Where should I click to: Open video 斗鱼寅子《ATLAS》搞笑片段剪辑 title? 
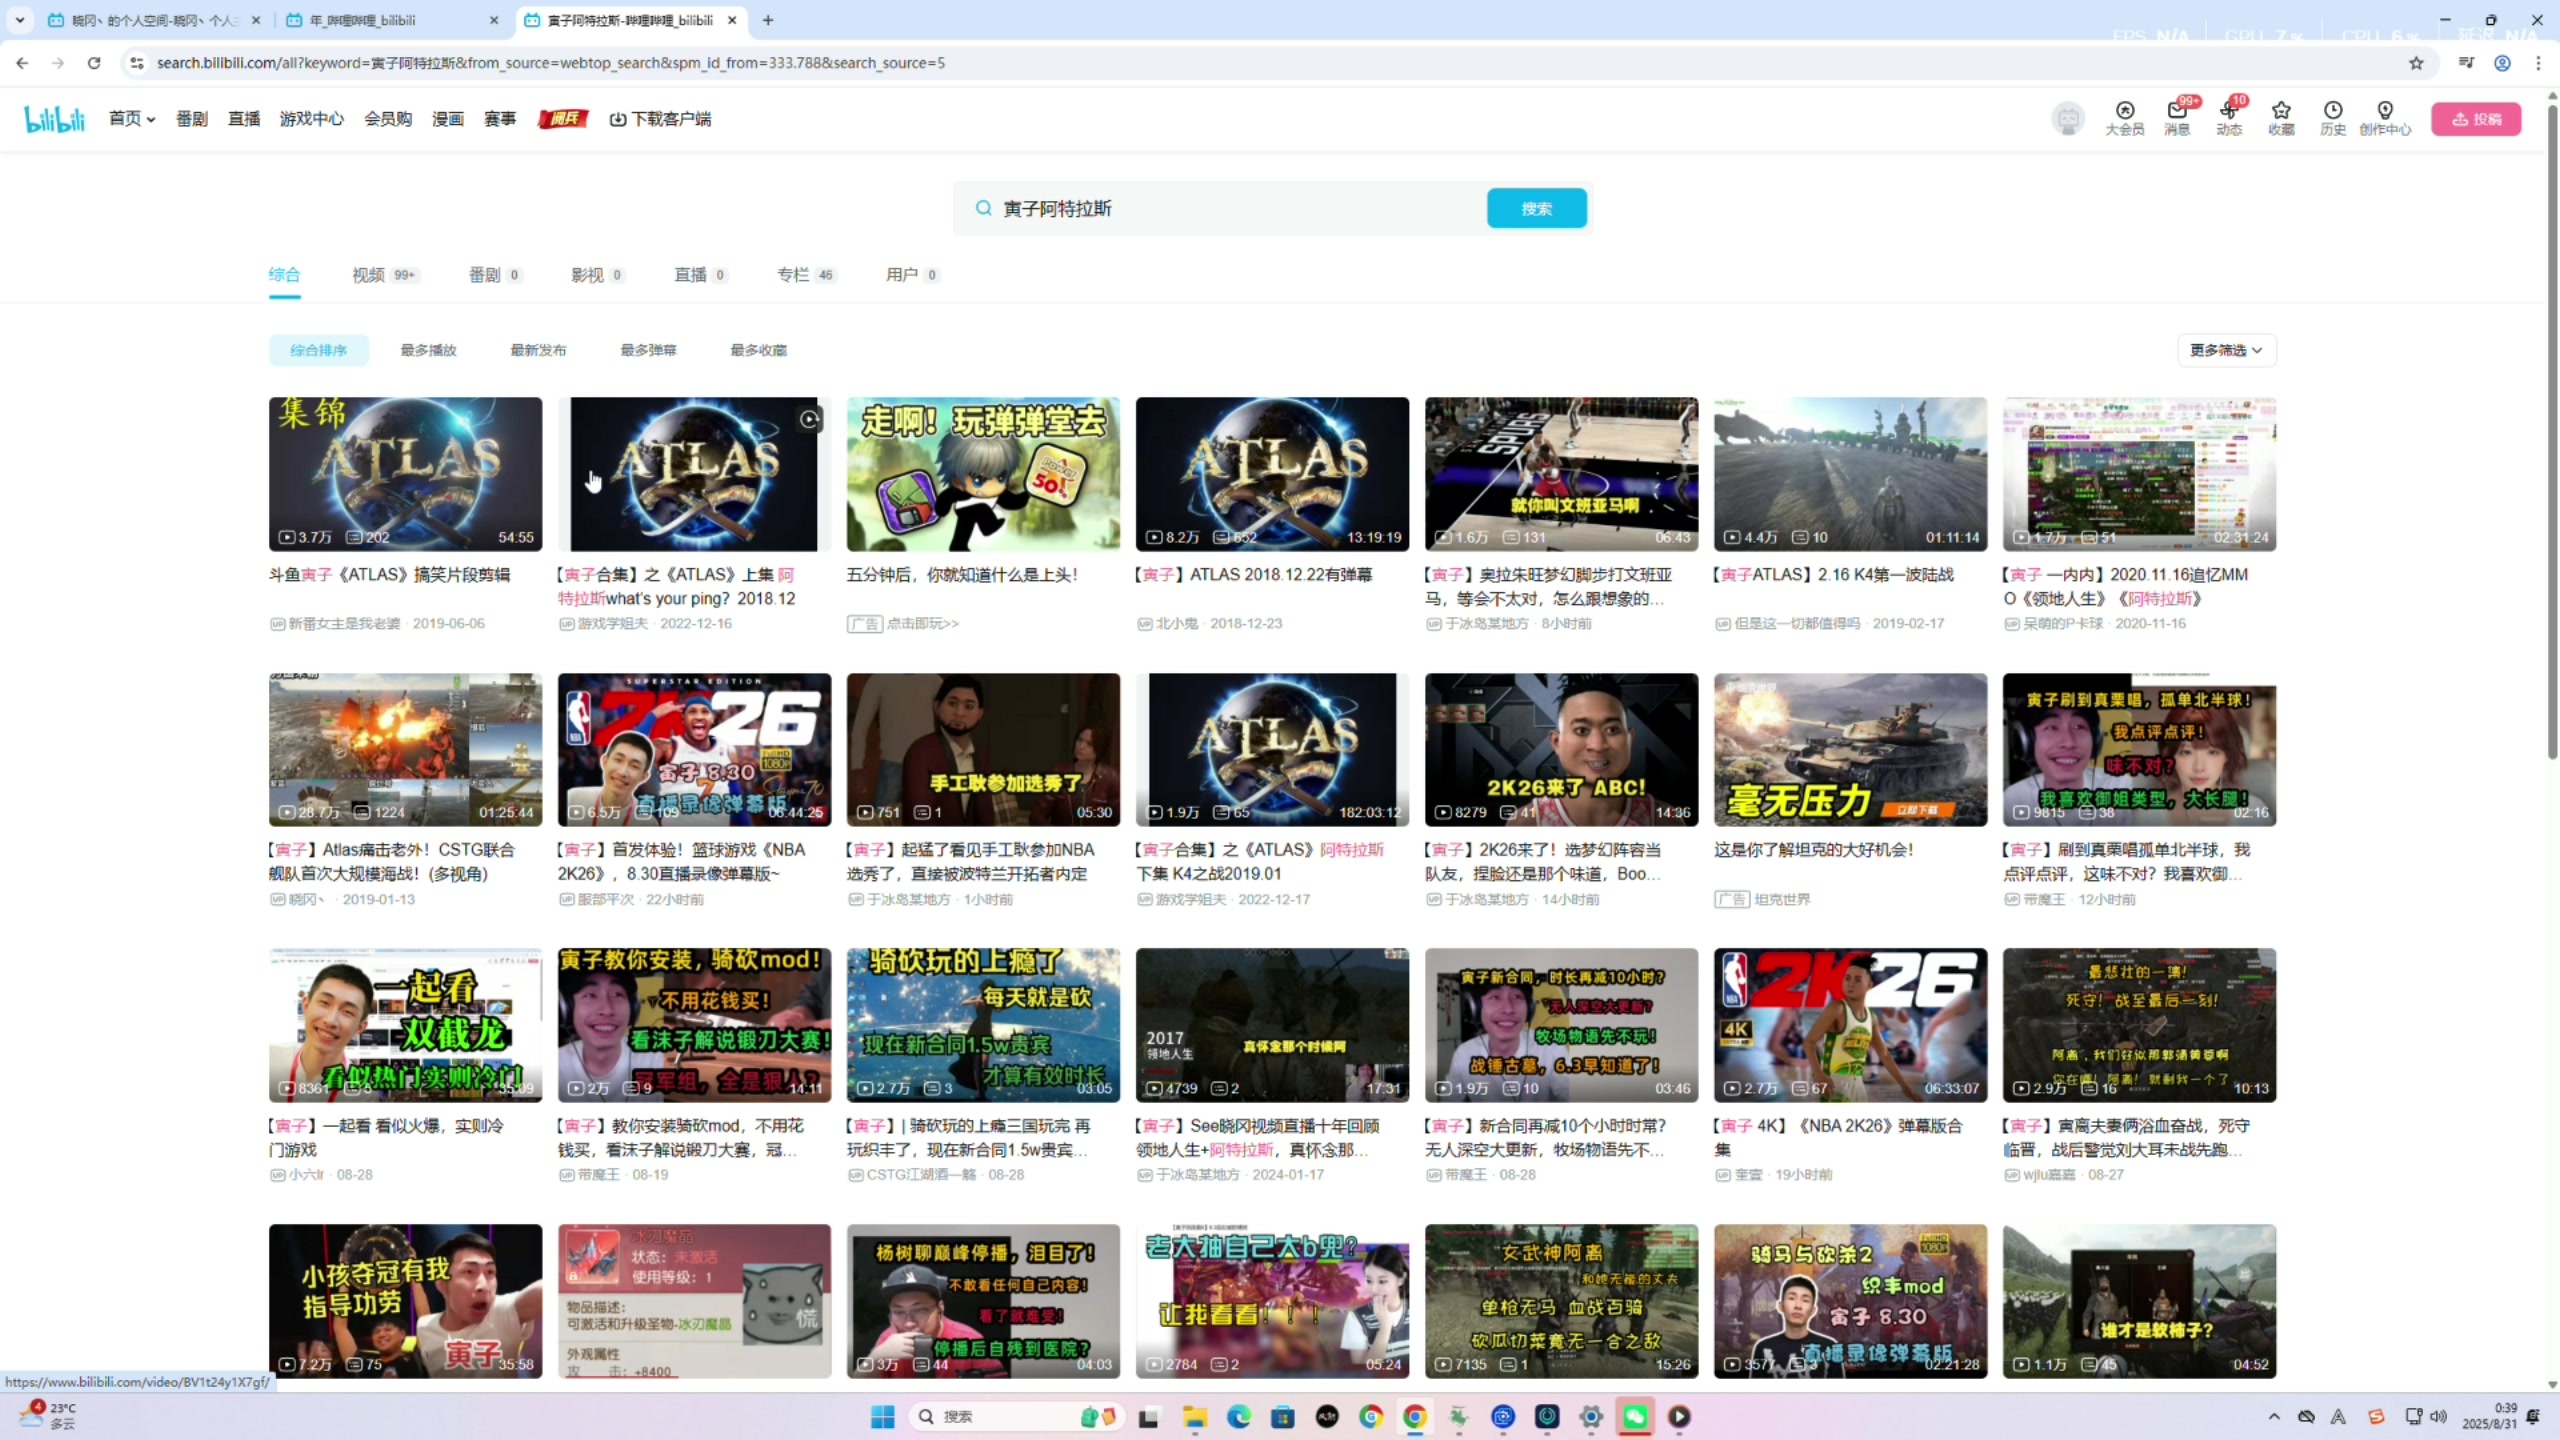(390, 575)
